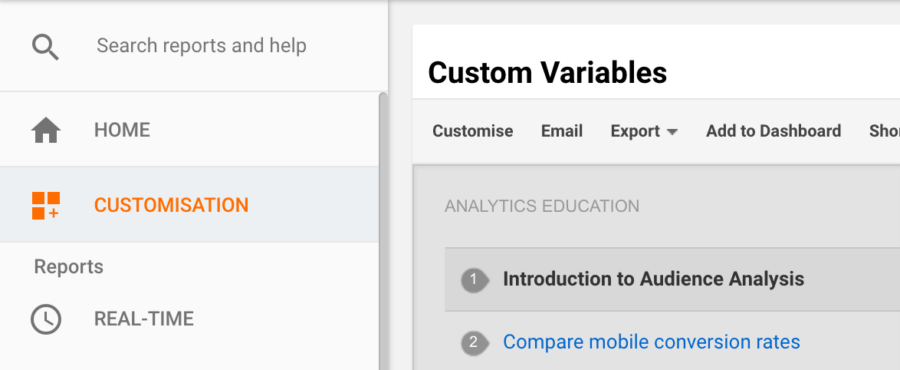Open the Export dropdown arrow

pyautogui.click(x=672, y=132)
